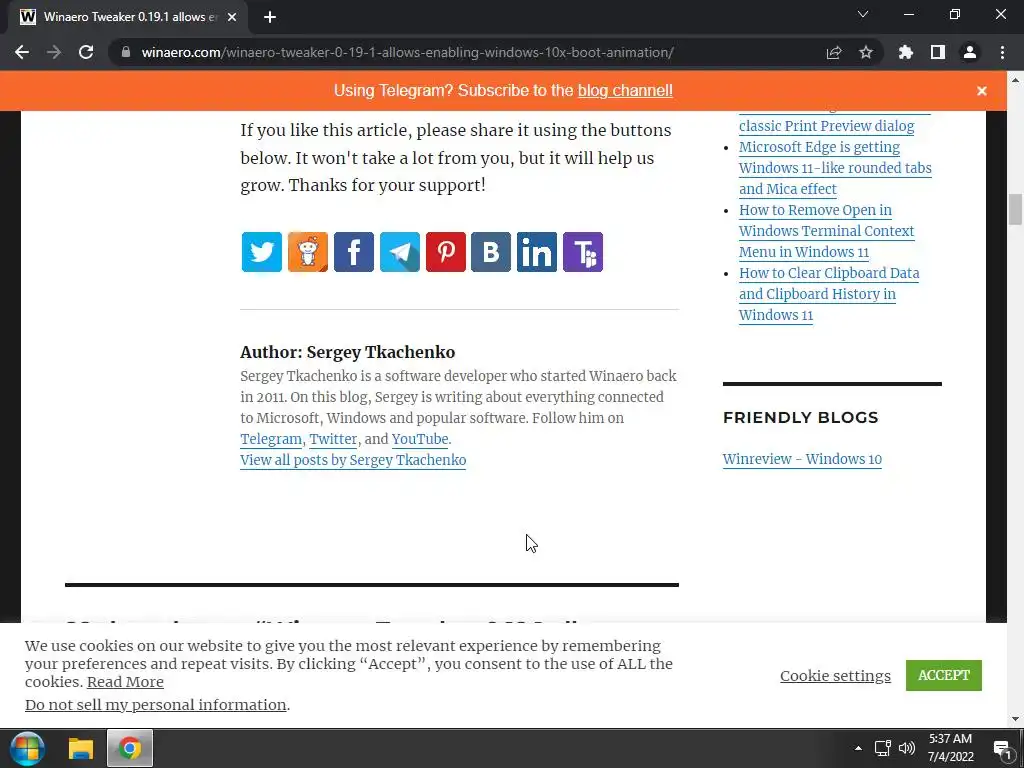Screen dimensions: 1024x768
Task: Share article via Twitter icon
Action: [261, 251]
